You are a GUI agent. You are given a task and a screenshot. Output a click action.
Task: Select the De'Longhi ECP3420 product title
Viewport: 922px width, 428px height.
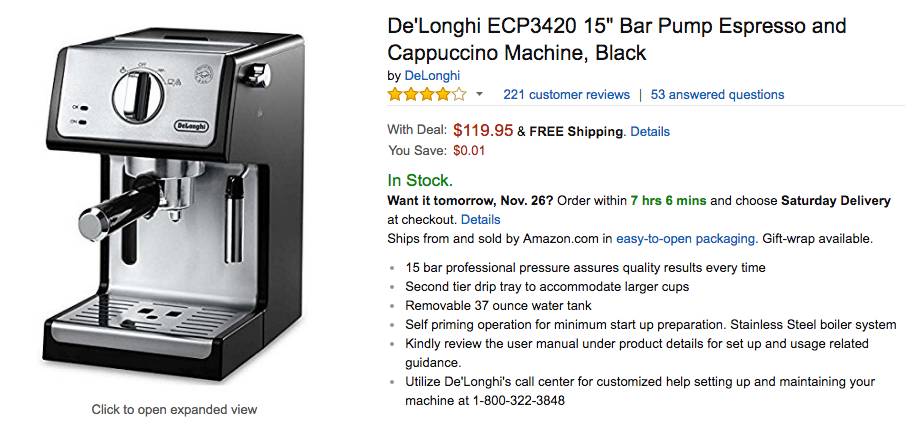616,40
